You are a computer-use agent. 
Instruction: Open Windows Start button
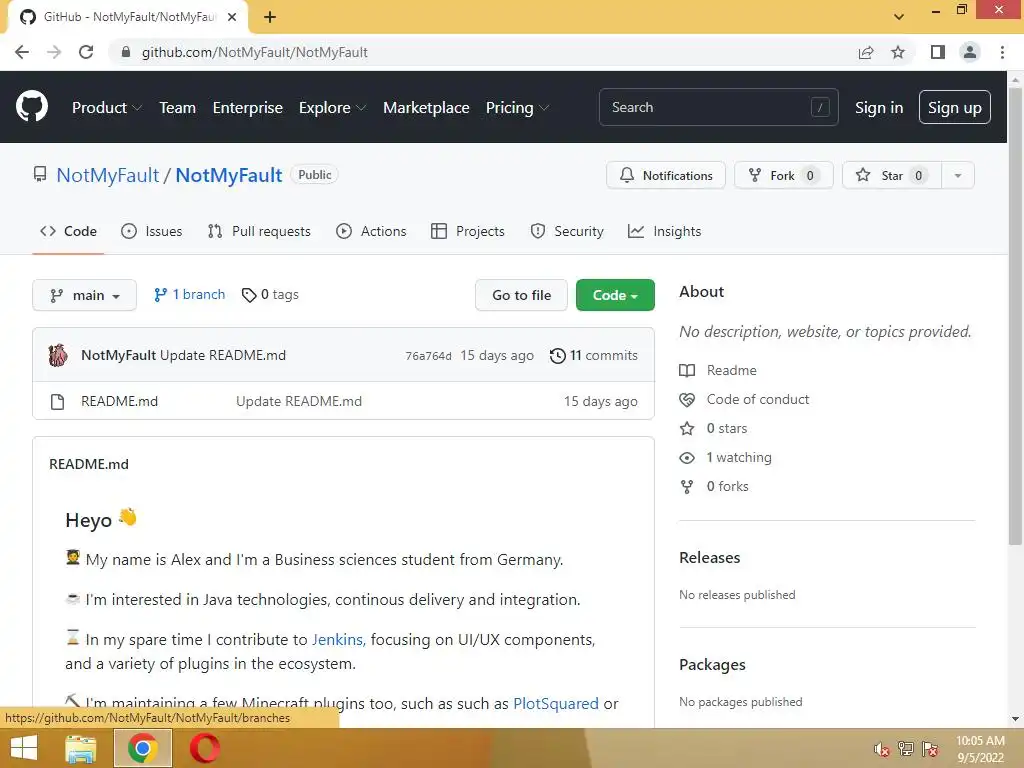(x=24, y=748)
